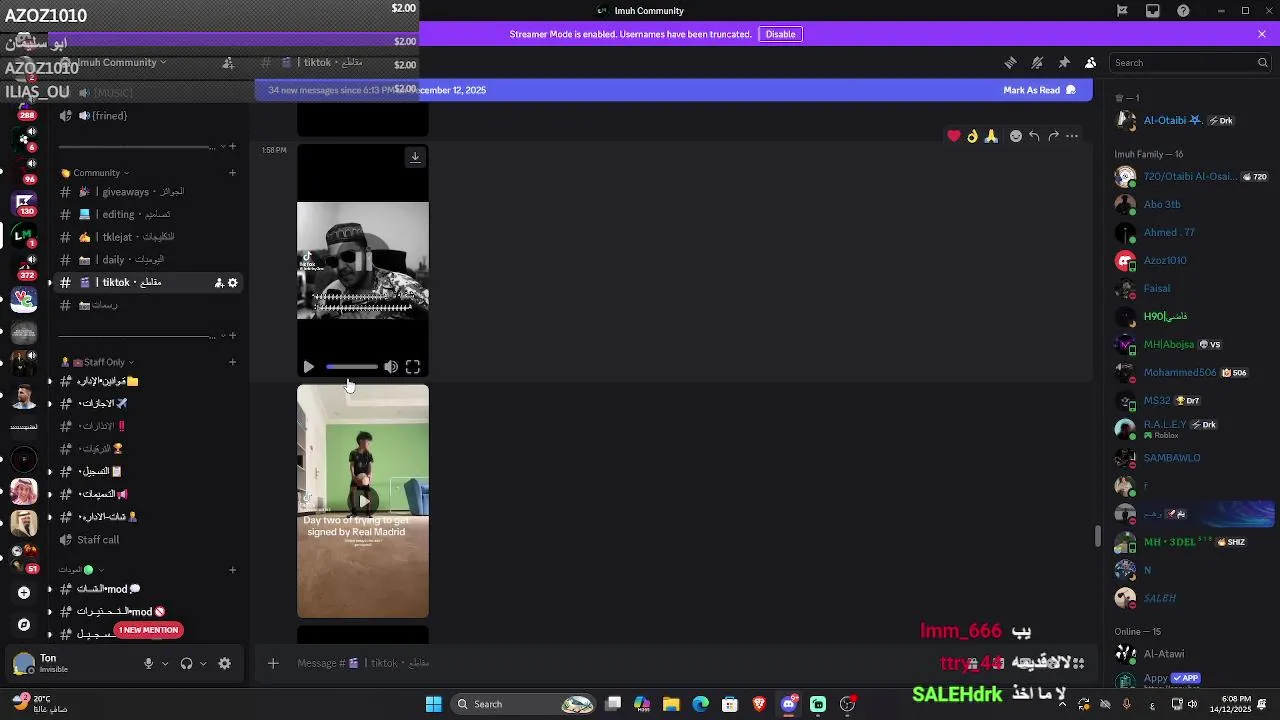Deafen using the headphones icon
This screenshot has width=1280, height=720.
pyautogui.click(x=186, y=663)
